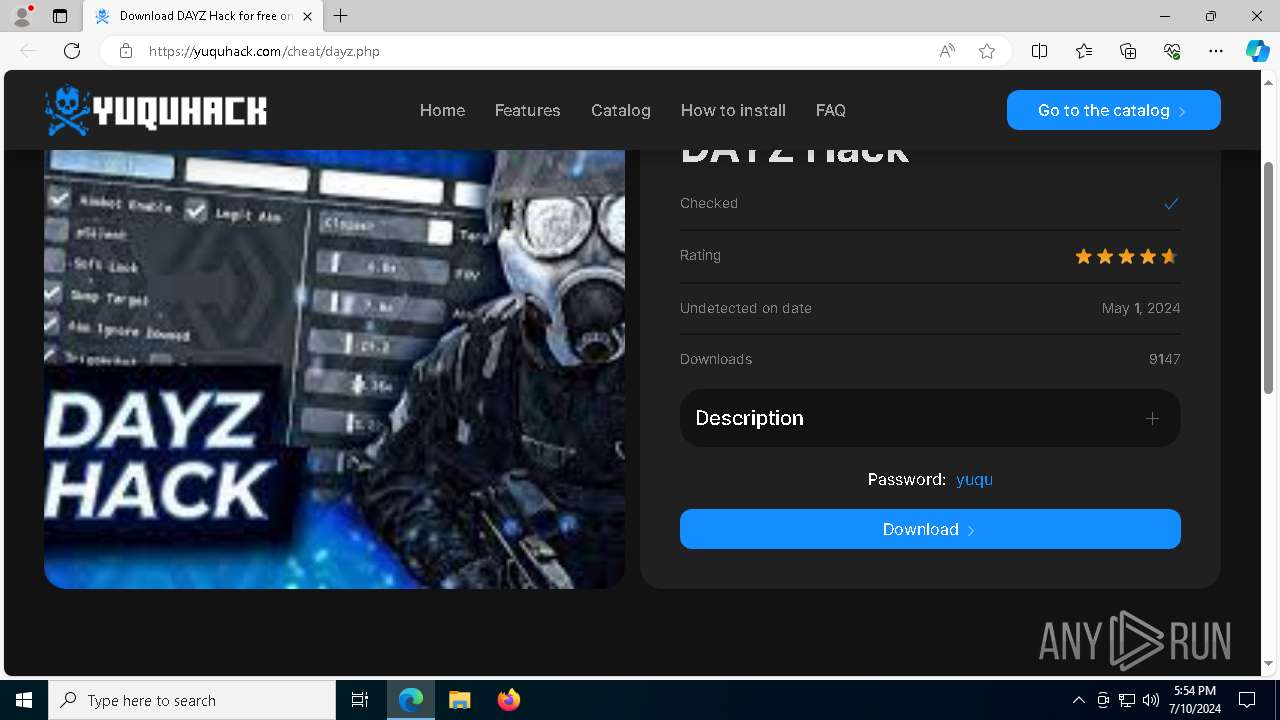Click the downloads count 9147

pyautogui.click(x=1164, y=359)
